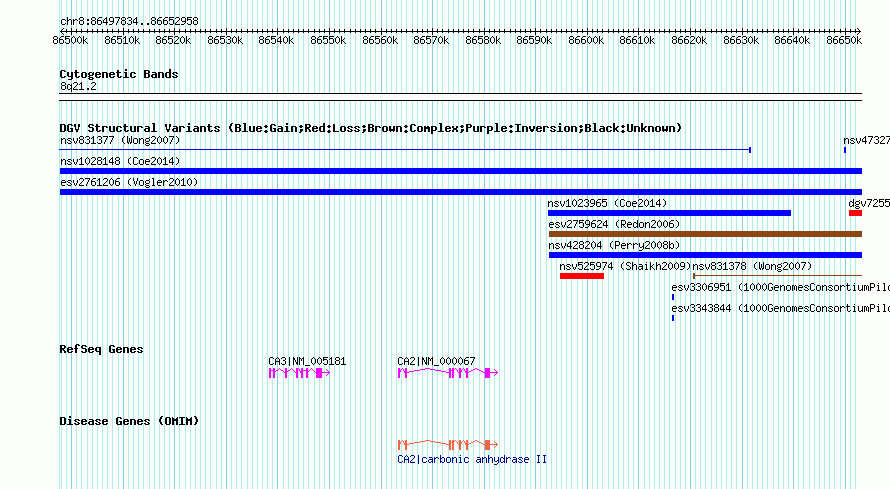Open variant nsv1028148 (Coe2014) label
This screenshot has height=489, width=890.
120,161
